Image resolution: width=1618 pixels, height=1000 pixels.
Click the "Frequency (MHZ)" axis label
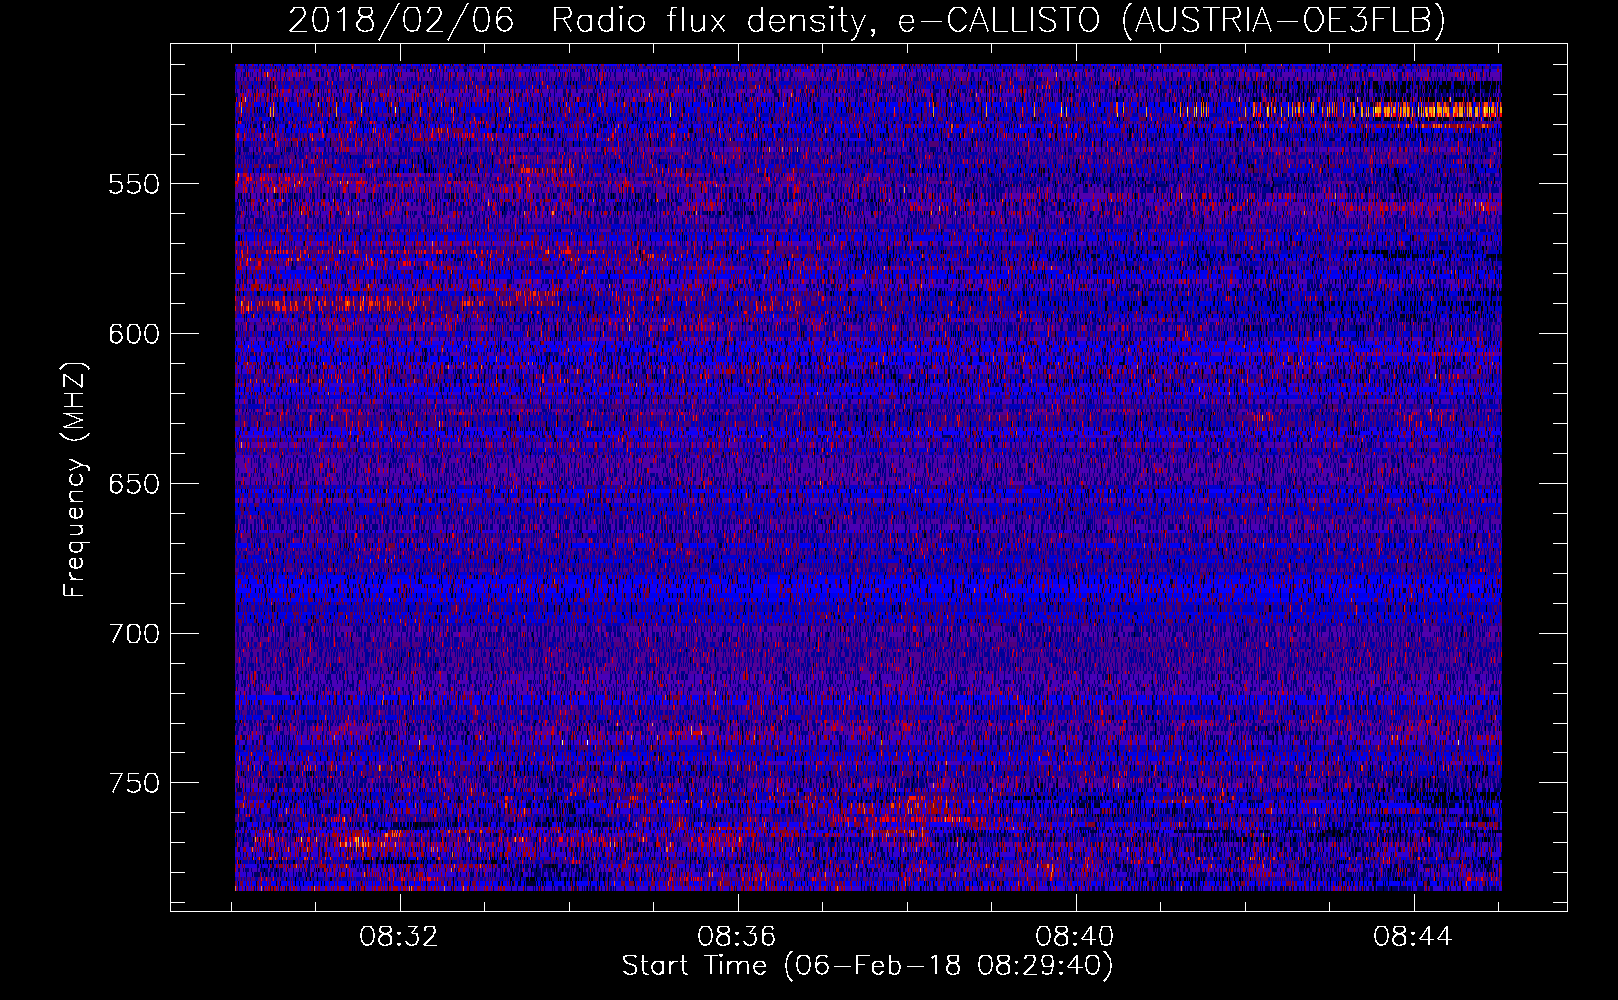[x=74, y=479]
